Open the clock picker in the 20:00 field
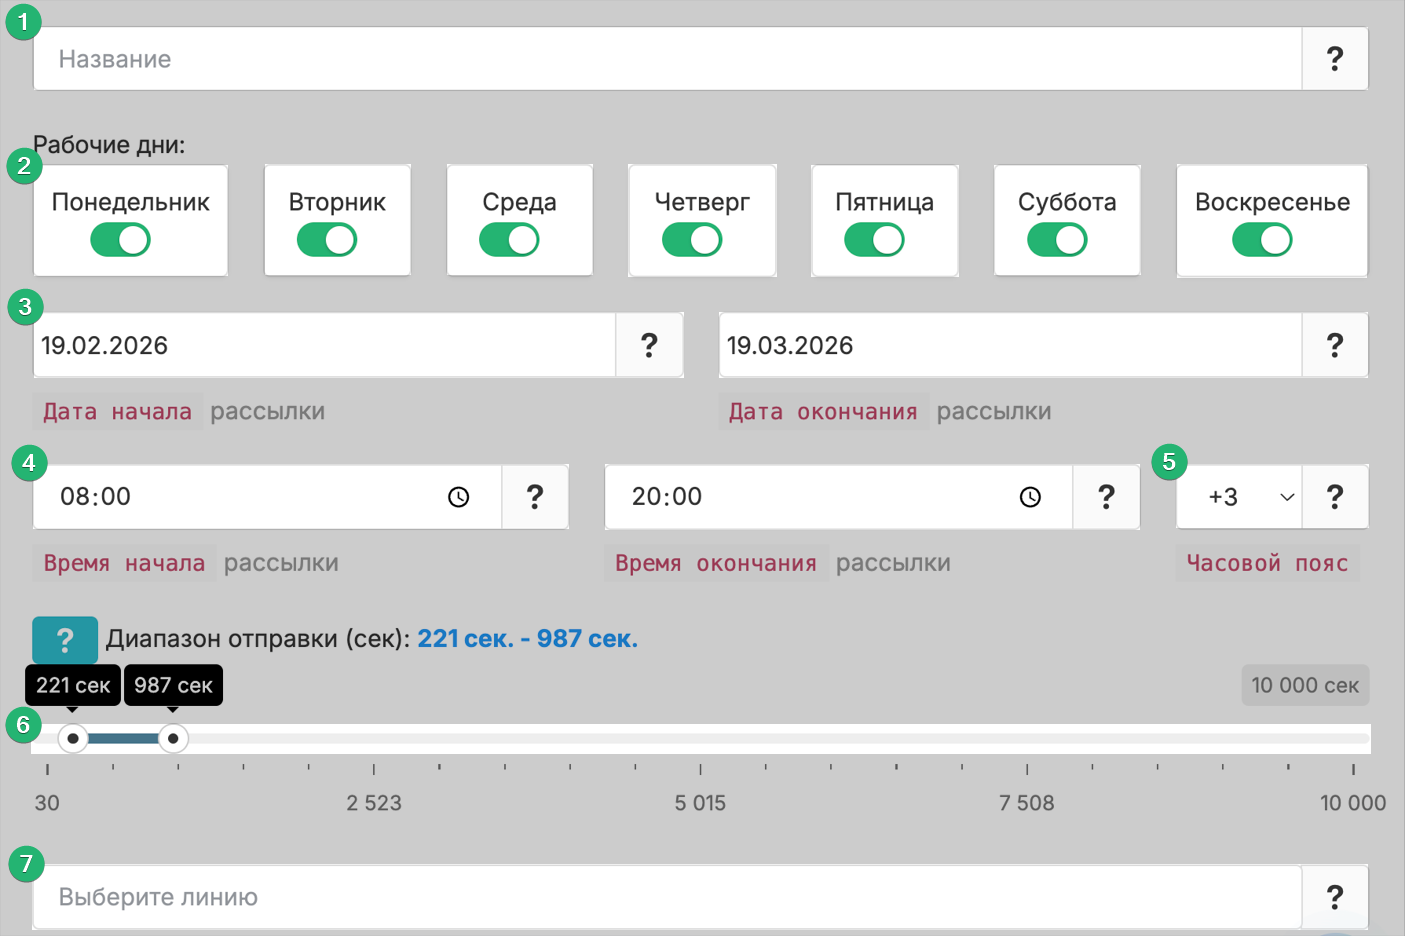Image resolution: width=1405 pixels, height=936 pixels. click(1030, 497)
